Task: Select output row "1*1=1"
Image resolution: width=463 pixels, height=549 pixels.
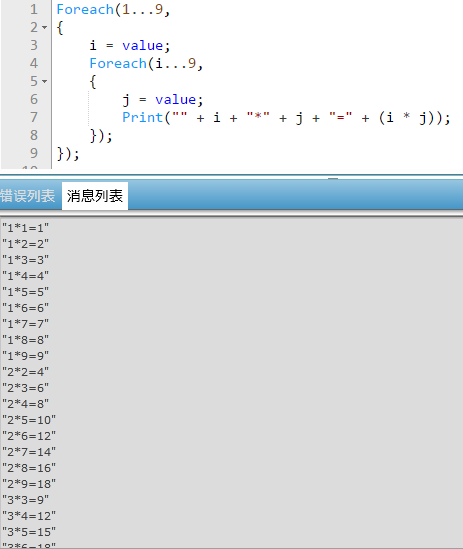Action: pos(26,228)
